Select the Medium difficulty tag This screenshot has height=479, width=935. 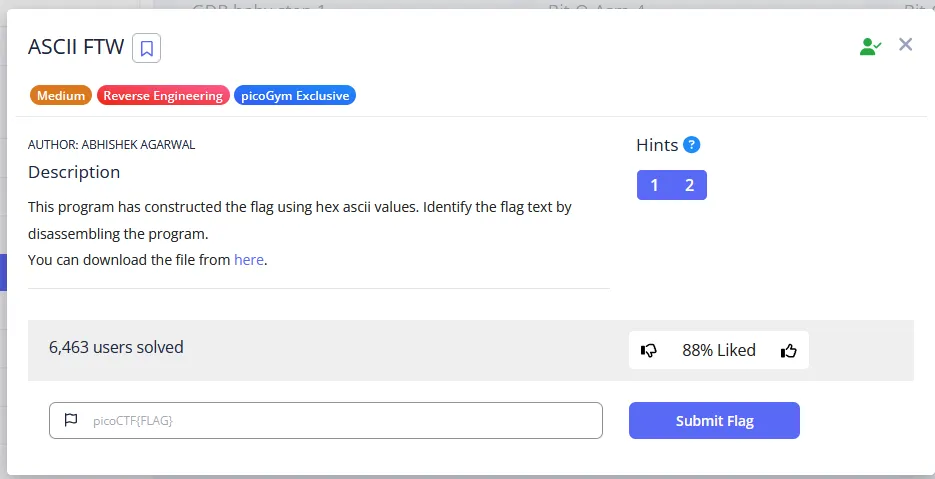pos(61,96)
